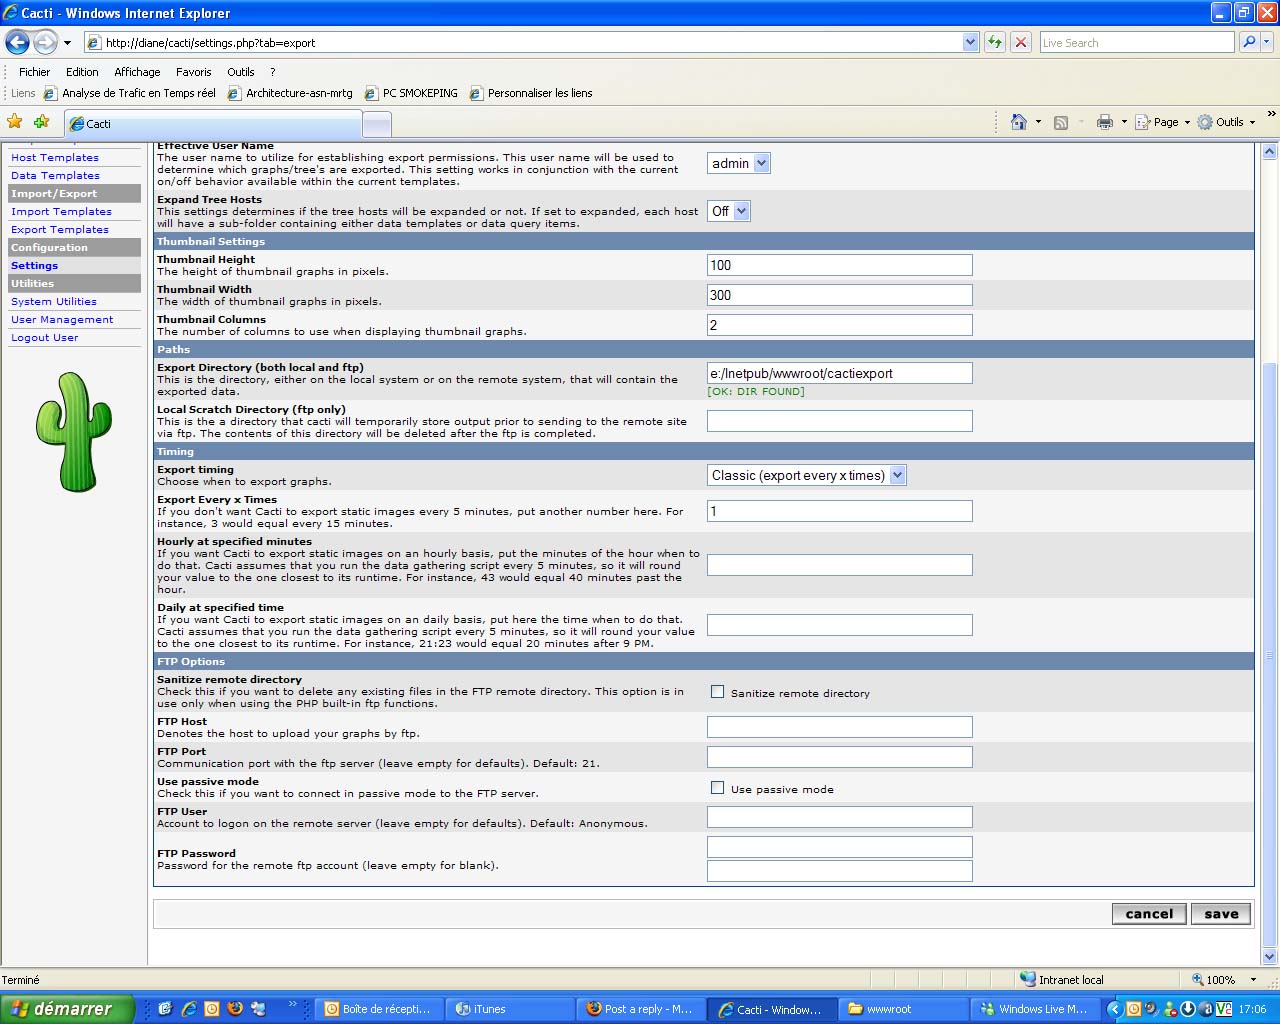The height and width of the screenshot is (1024, 1280).
Task: Open the Affichage menu
Action: pyautogui.click(x=137, y=72)
